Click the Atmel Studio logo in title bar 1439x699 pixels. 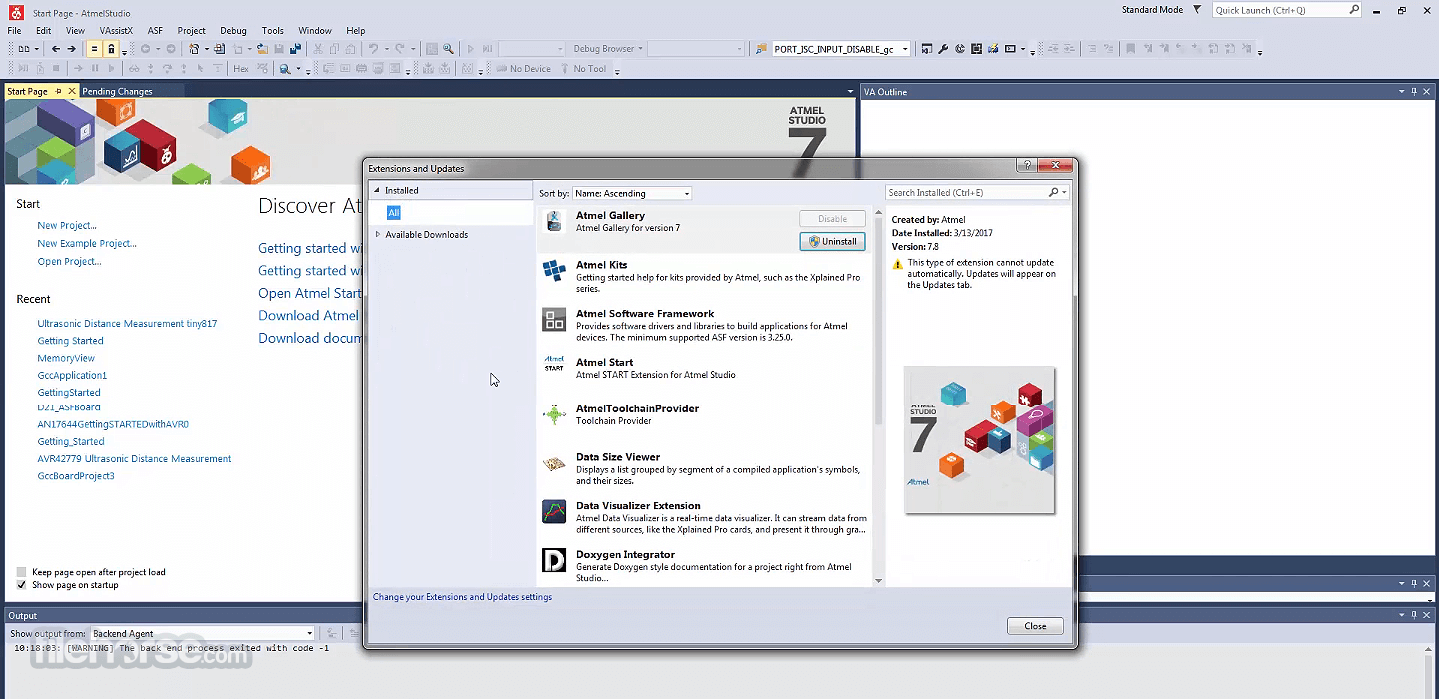pos(15,12)
